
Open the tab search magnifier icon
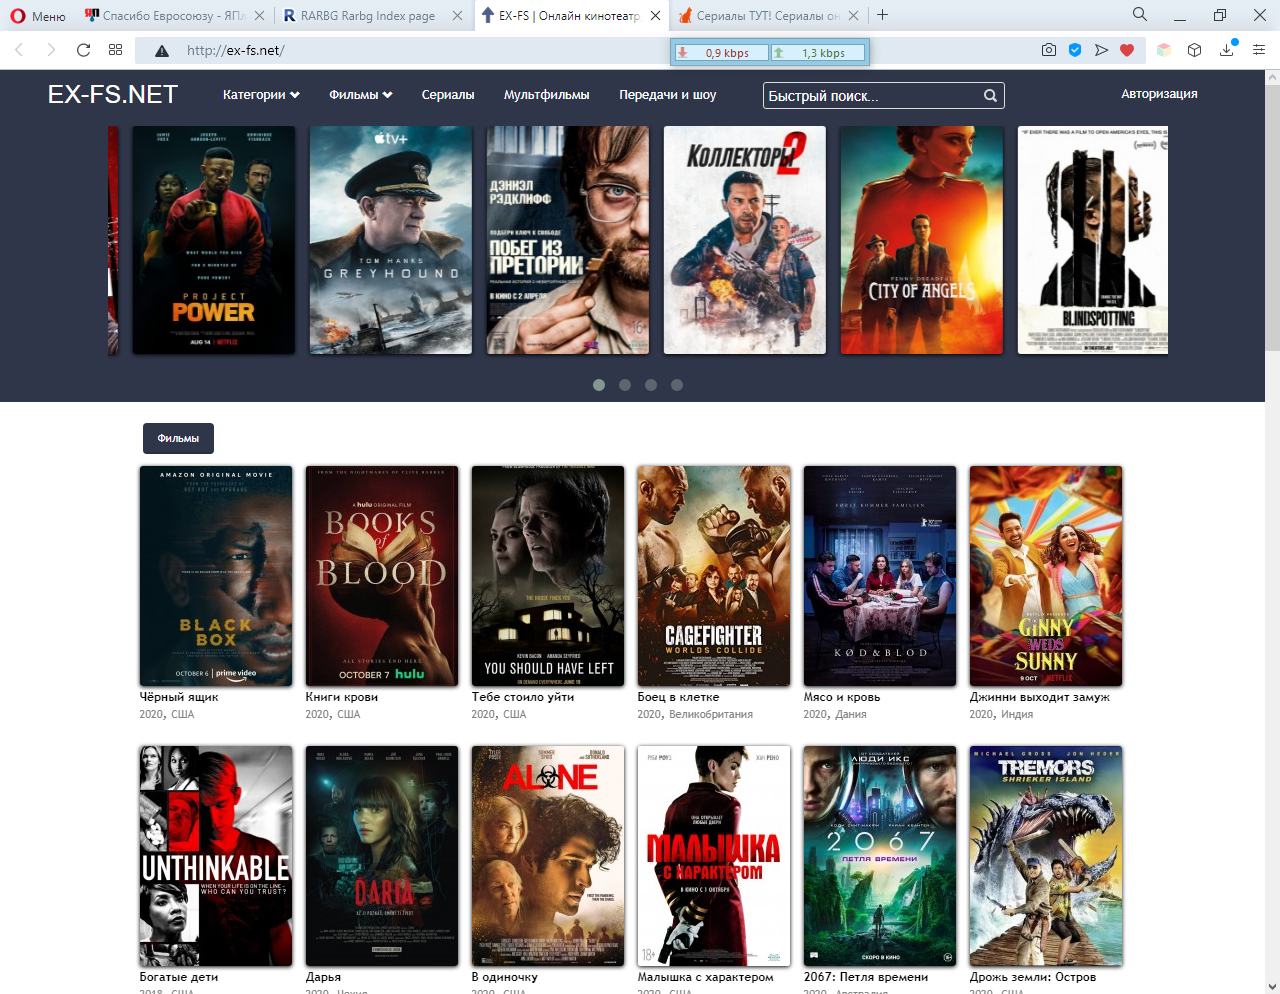1140,15
